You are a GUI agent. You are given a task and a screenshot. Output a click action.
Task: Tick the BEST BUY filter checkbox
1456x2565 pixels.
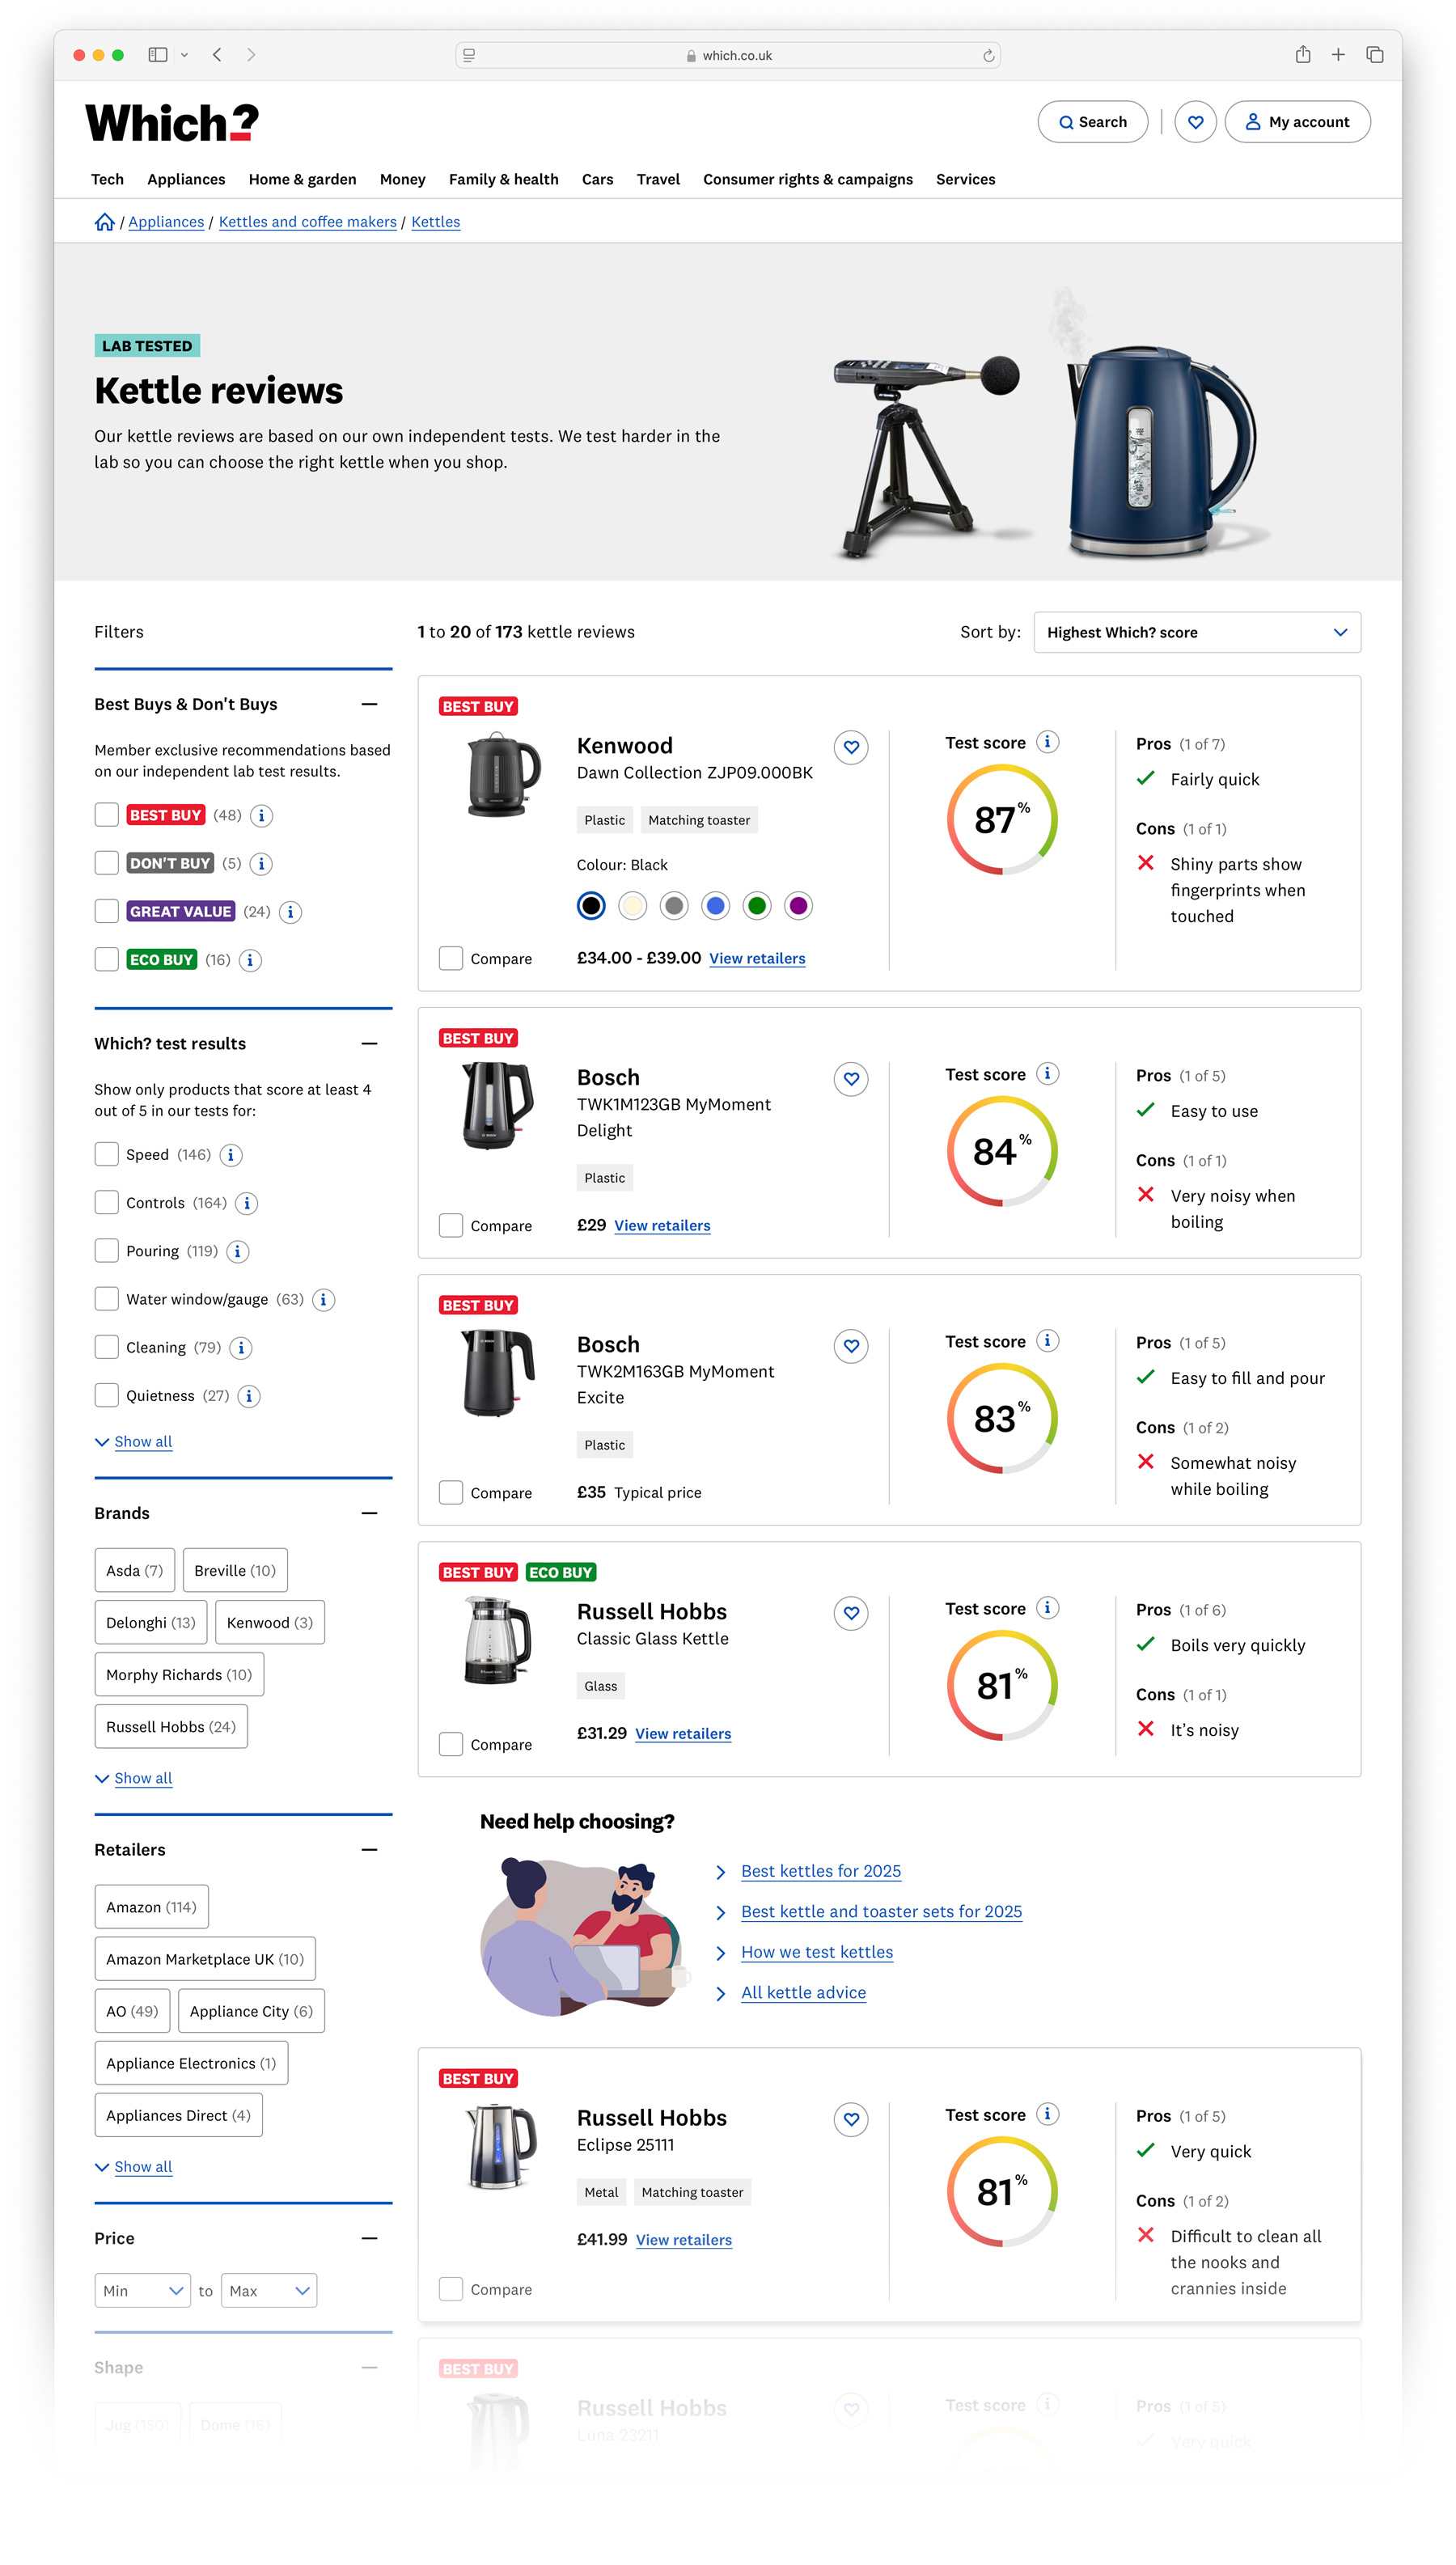[x=107, y=815]
